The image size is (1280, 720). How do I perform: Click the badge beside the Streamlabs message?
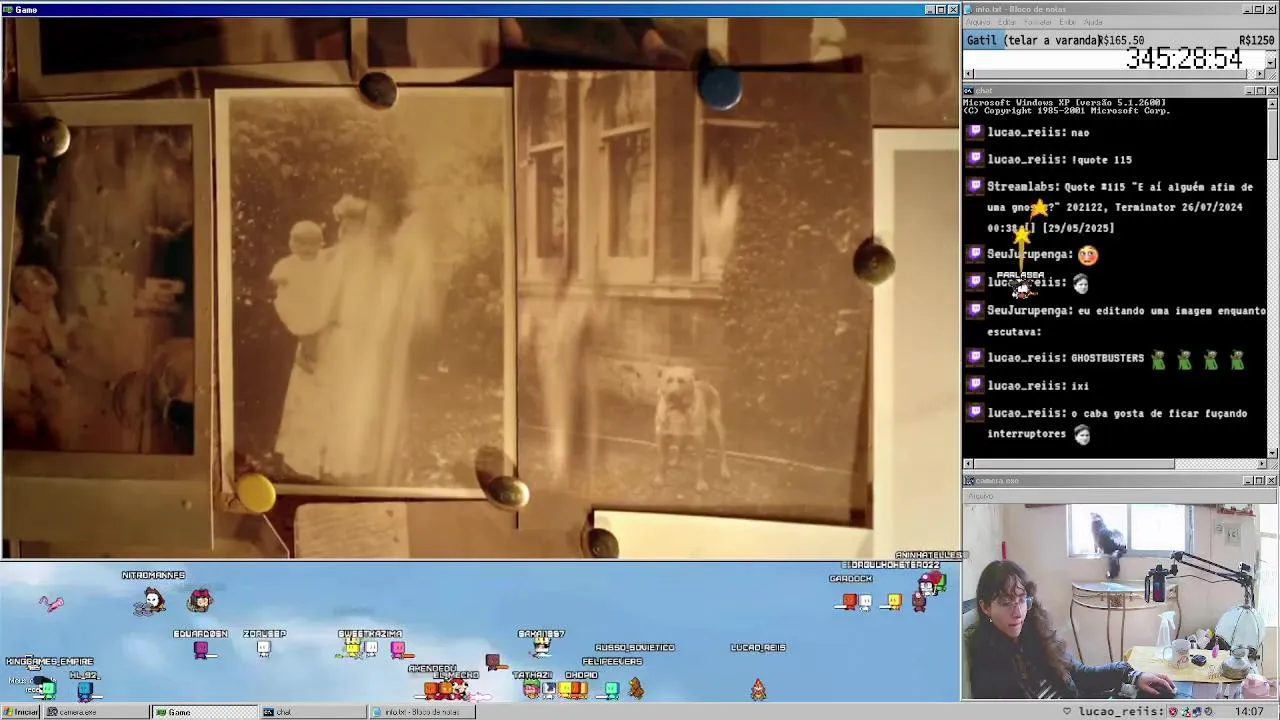(976, 186)
